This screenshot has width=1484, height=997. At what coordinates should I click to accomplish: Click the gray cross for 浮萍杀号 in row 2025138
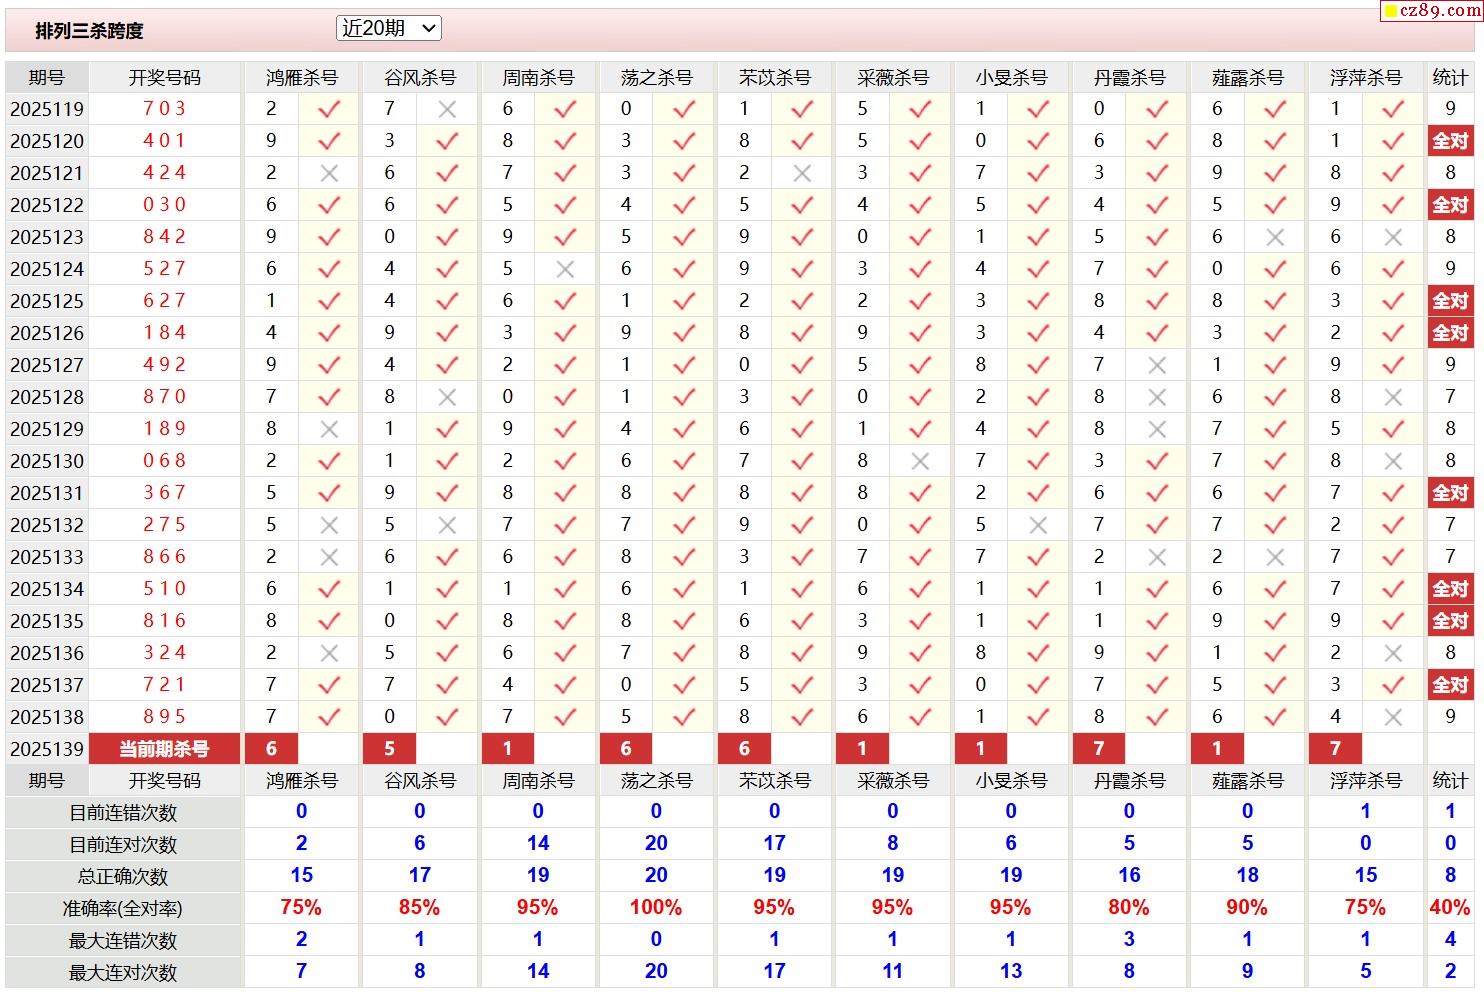tap(1393, 717)
